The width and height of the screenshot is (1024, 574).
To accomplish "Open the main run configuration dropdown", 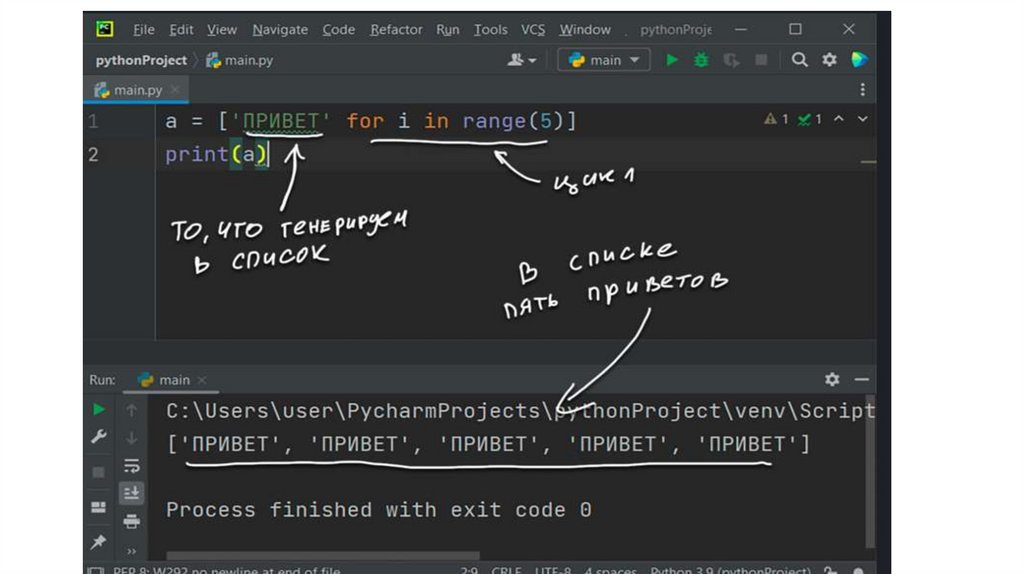I will tap(604, 60).
